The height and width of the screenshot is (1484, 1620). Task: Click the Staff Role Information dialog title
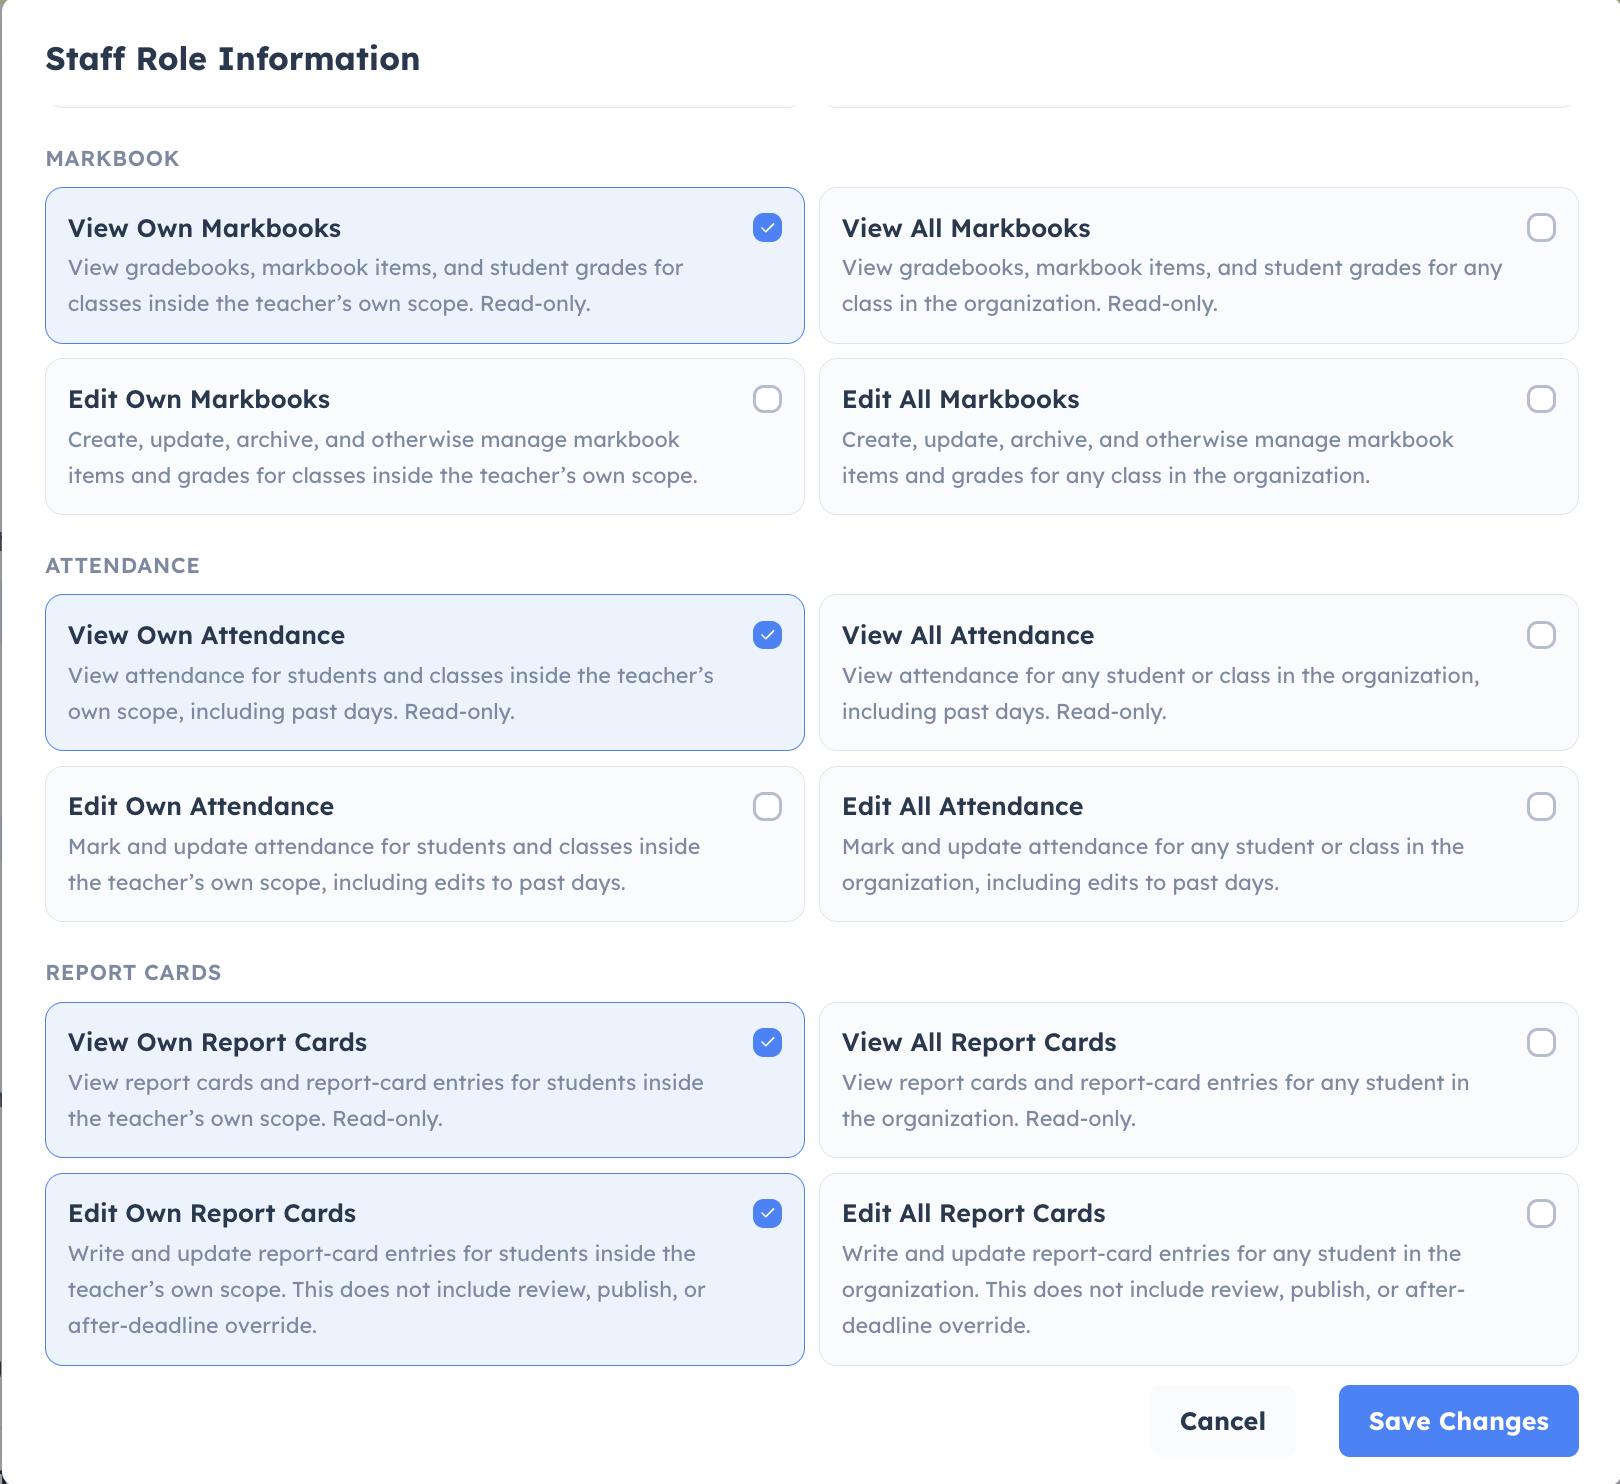tap(233, 59)
